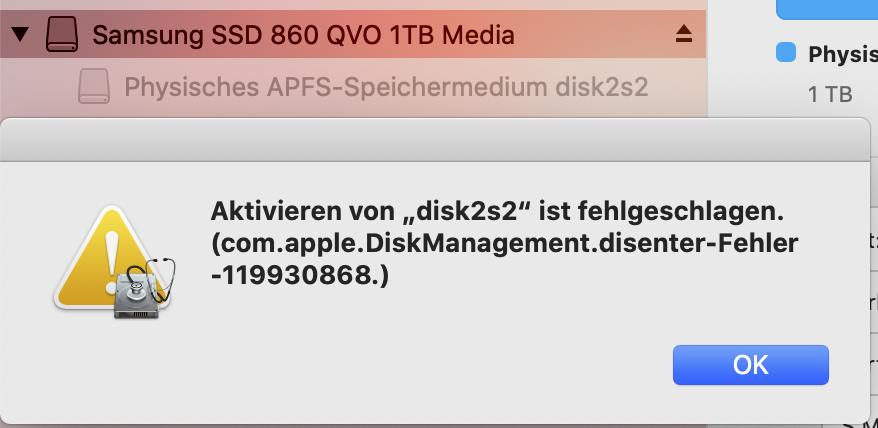
Task: Click the blue Physis legend color square
Action: [786, 51]
